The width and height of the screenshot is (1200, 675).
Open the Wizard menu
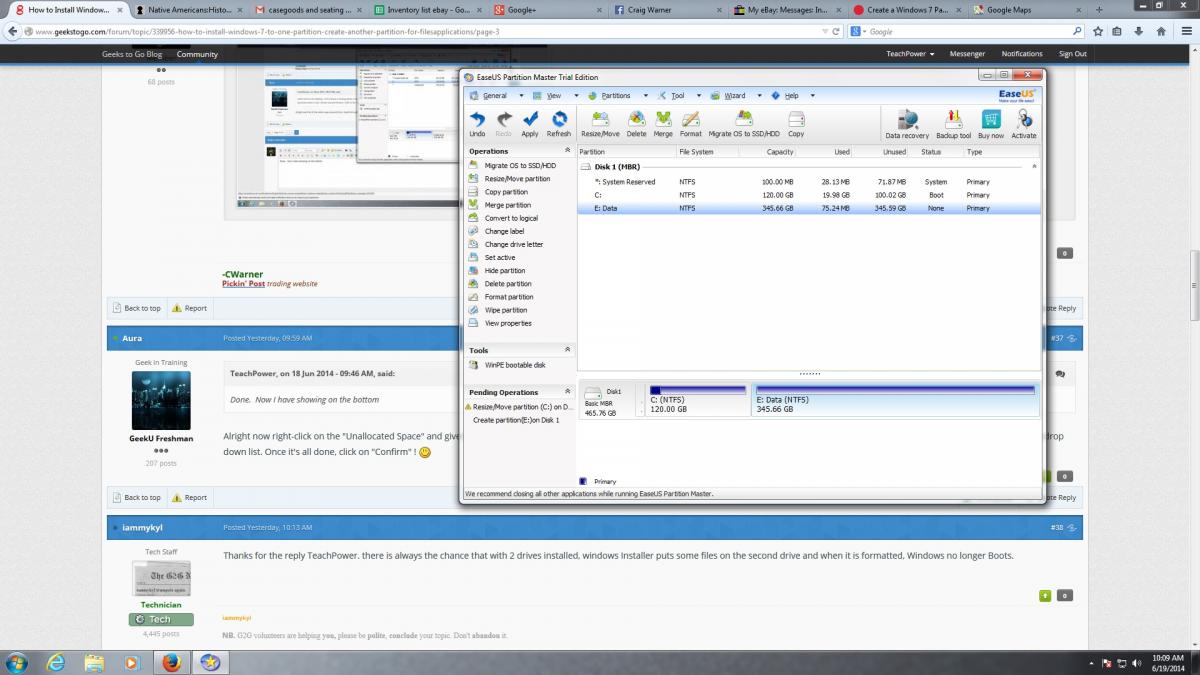[x=735, y=96]
